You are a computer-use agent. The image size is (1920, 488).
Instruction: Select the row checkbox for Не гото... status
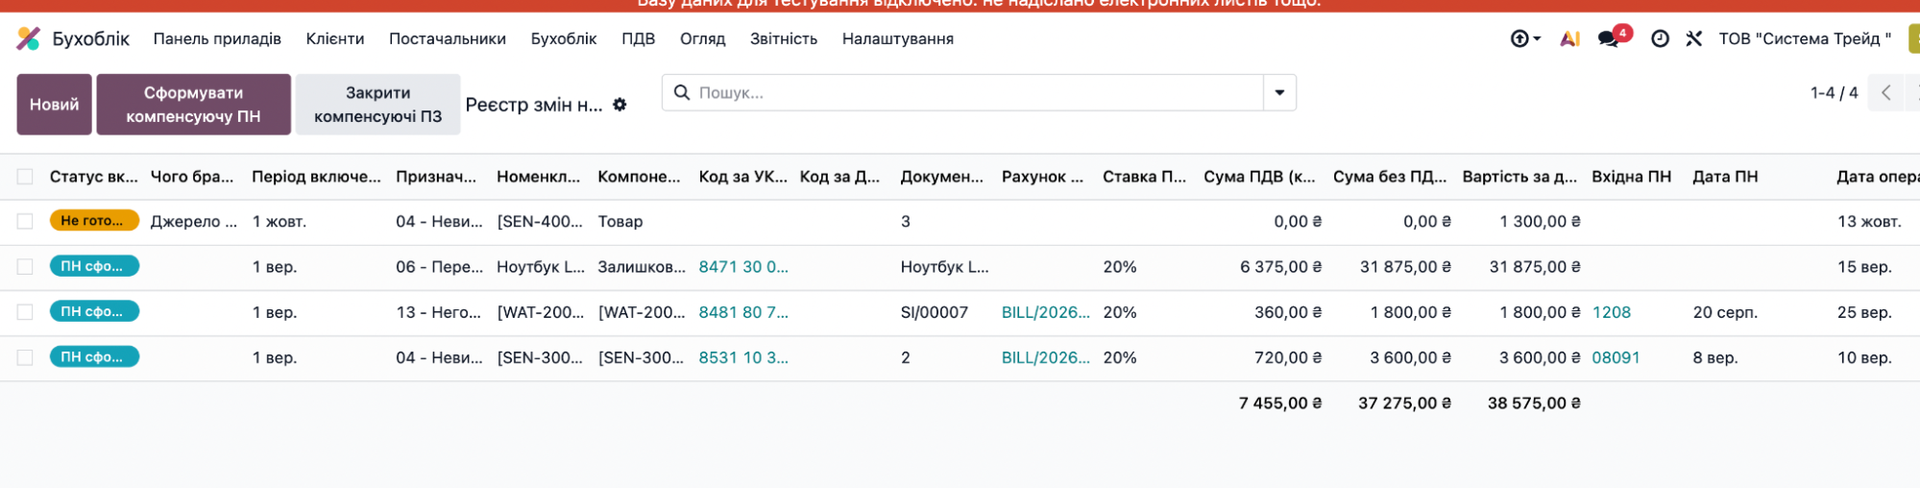point(25,222)
